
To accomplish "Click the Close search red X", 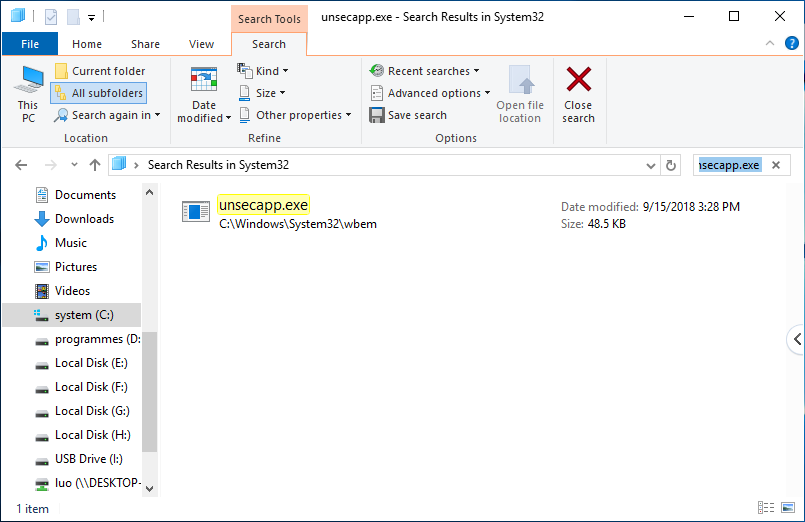I will tap(578, 93).
